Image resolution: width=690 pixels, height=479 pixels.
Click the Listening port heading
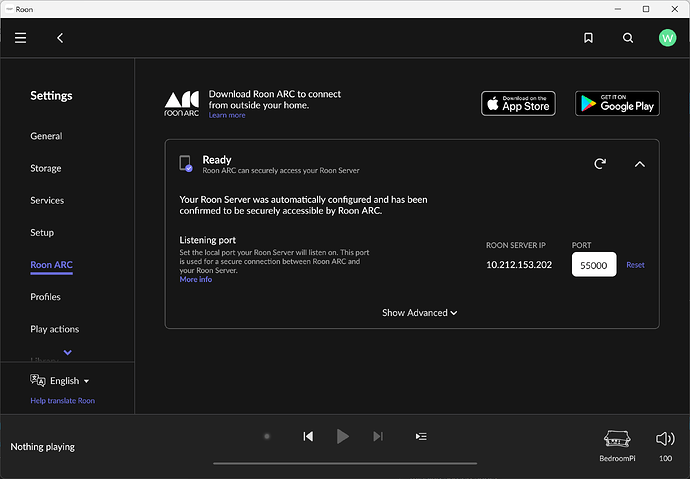[208, 240]
